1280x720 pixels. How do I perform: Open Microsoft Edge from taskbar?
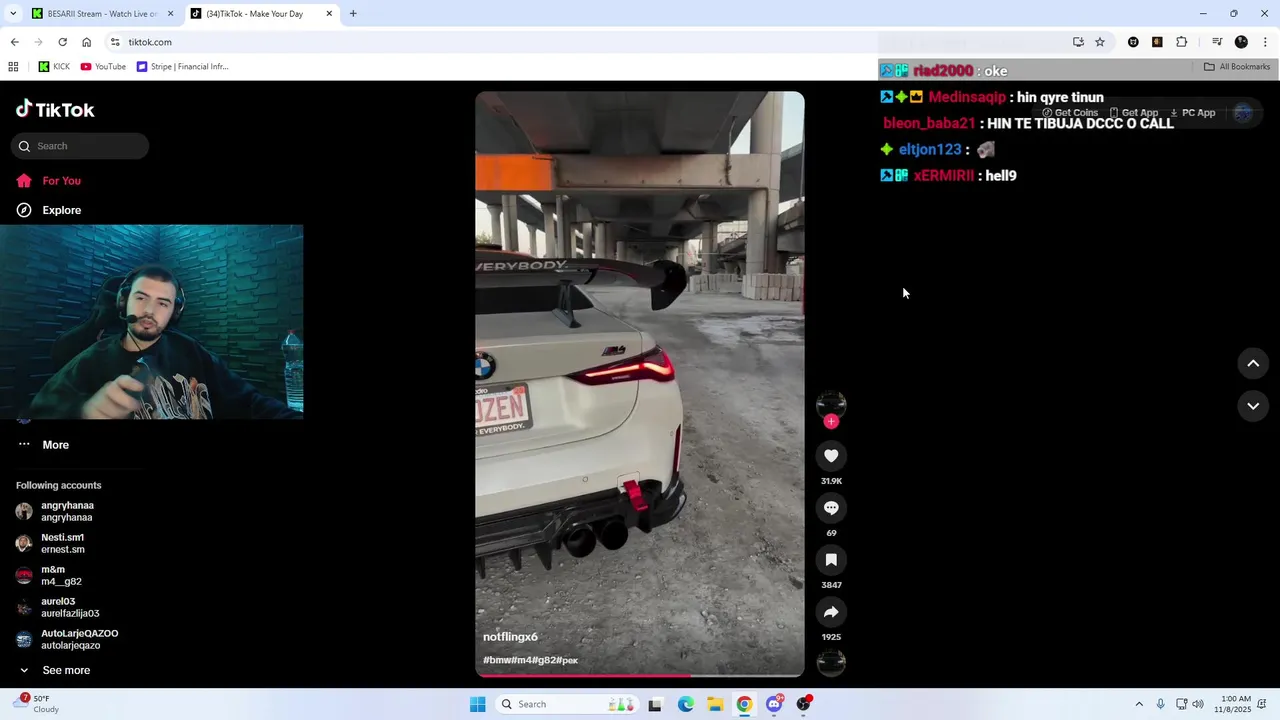685,704
